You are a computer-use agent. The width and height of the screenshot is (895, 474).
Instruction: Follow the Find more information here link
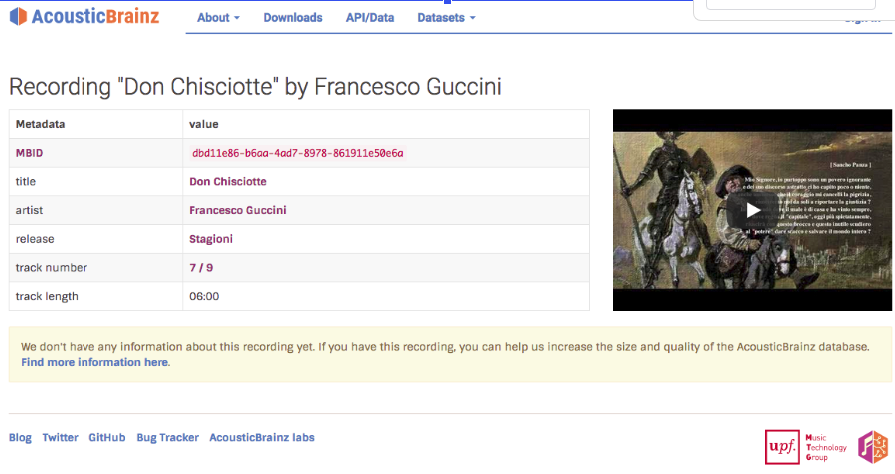[95, 362]
